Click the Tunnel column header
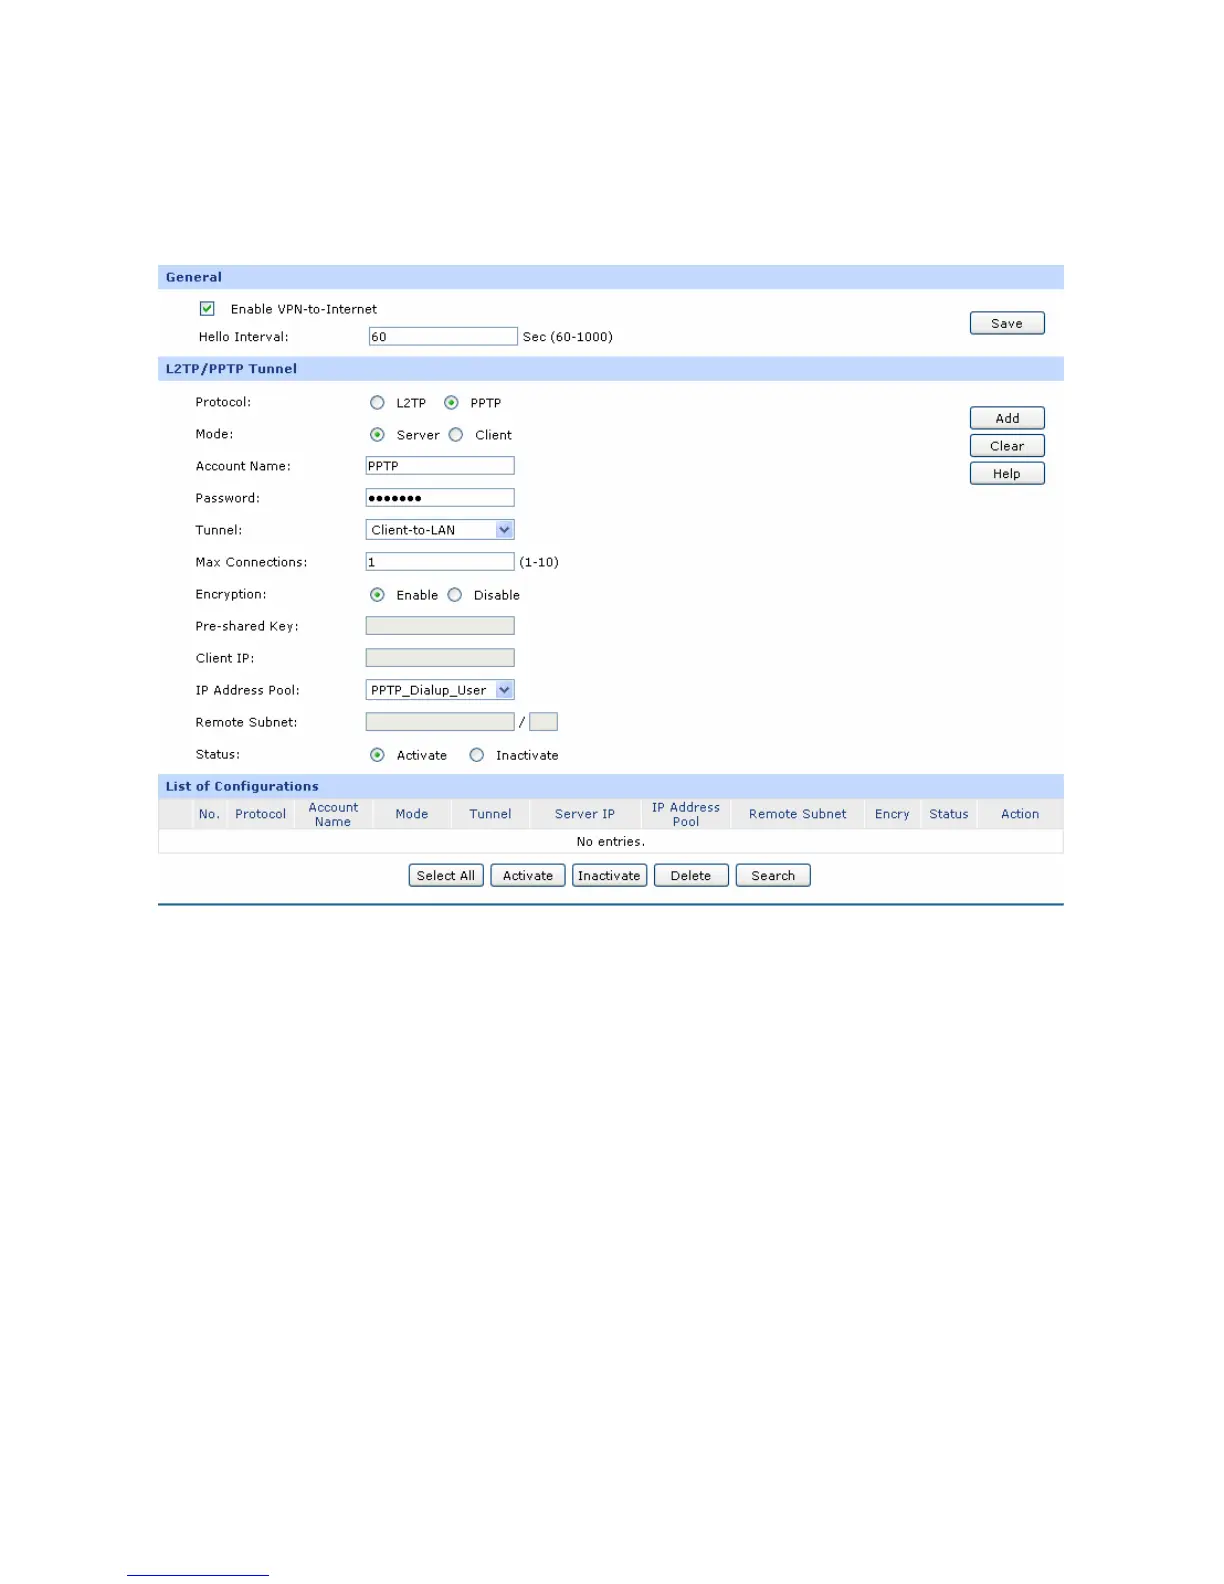The width and height of the screenshot is (1224, 1584). click(490, 814)
